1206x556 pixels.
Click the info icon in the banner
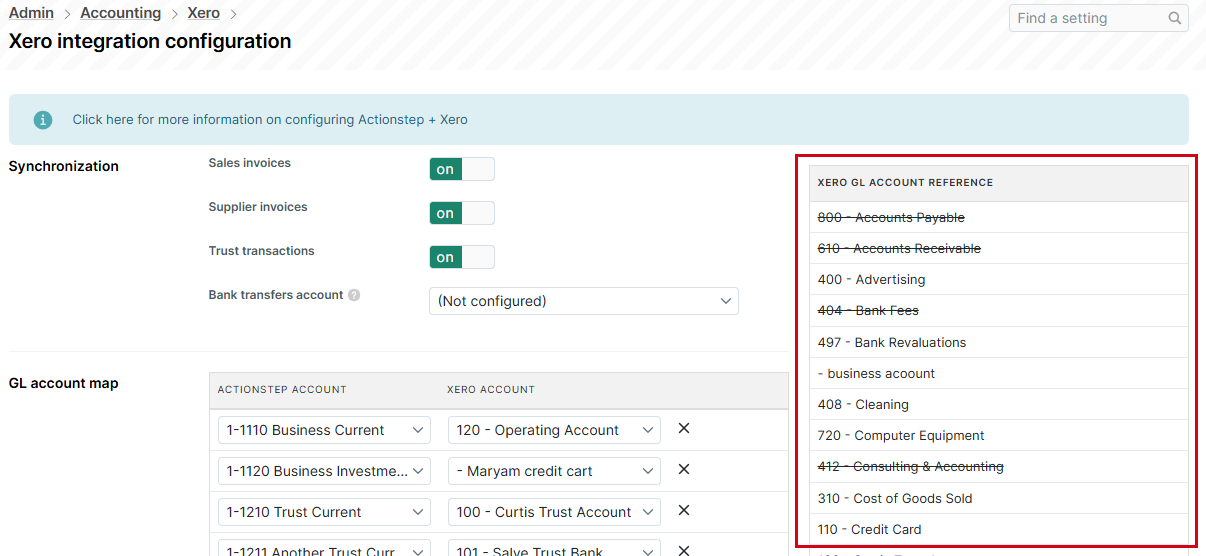(x=43, y=119)
